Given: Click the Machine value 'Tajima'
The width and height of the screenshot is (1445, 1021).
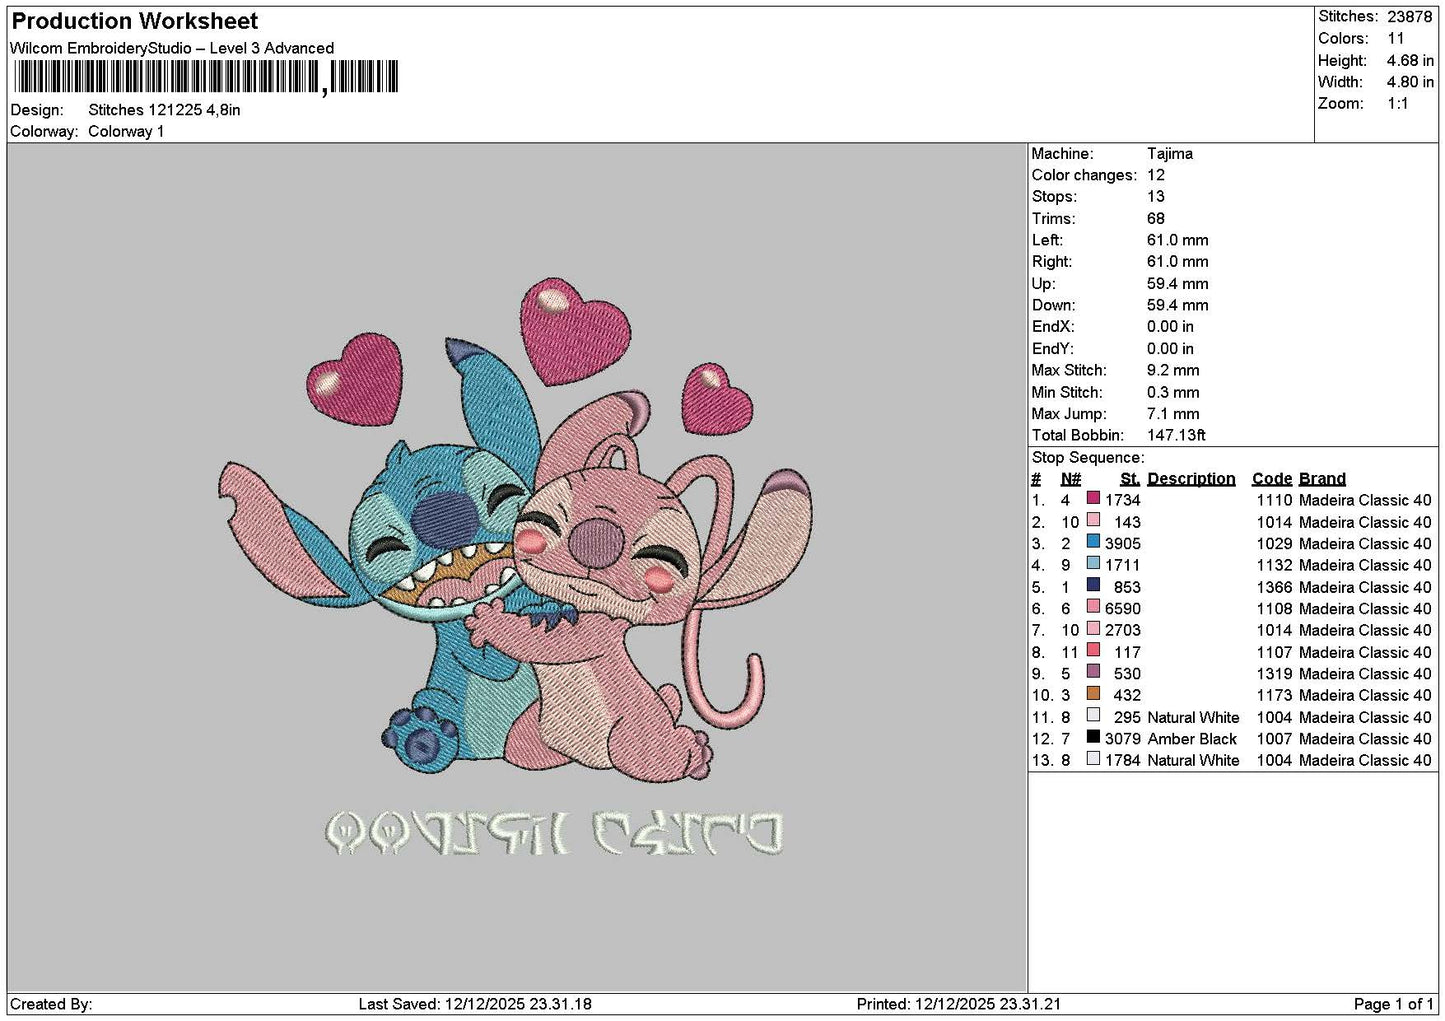Looking at the screenshot, I should [1170, 154].
